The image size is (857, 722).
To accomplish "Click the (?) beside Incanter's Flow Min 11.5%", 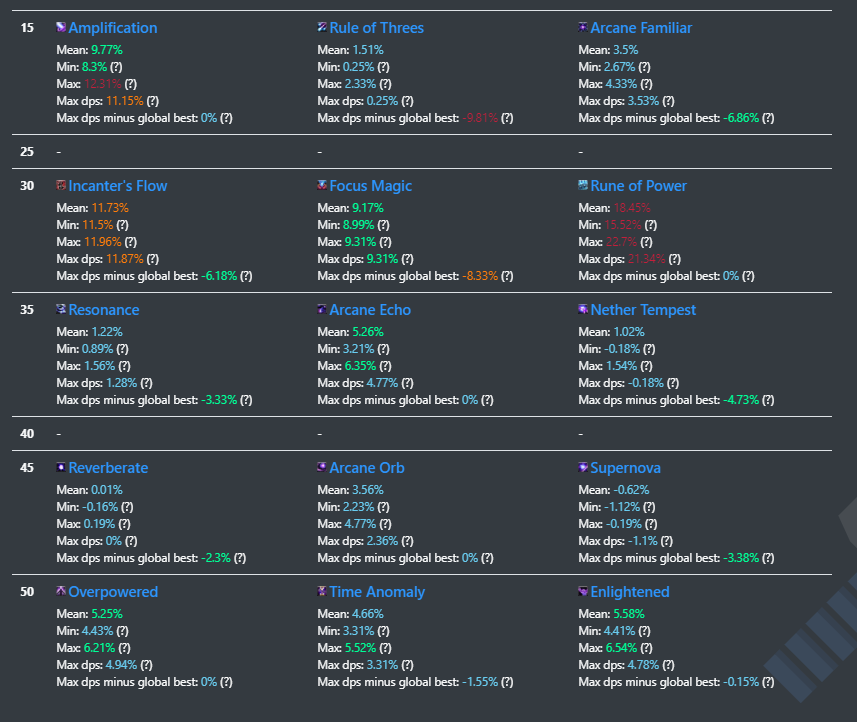I will pyautogui.click(x=122, y=225).
